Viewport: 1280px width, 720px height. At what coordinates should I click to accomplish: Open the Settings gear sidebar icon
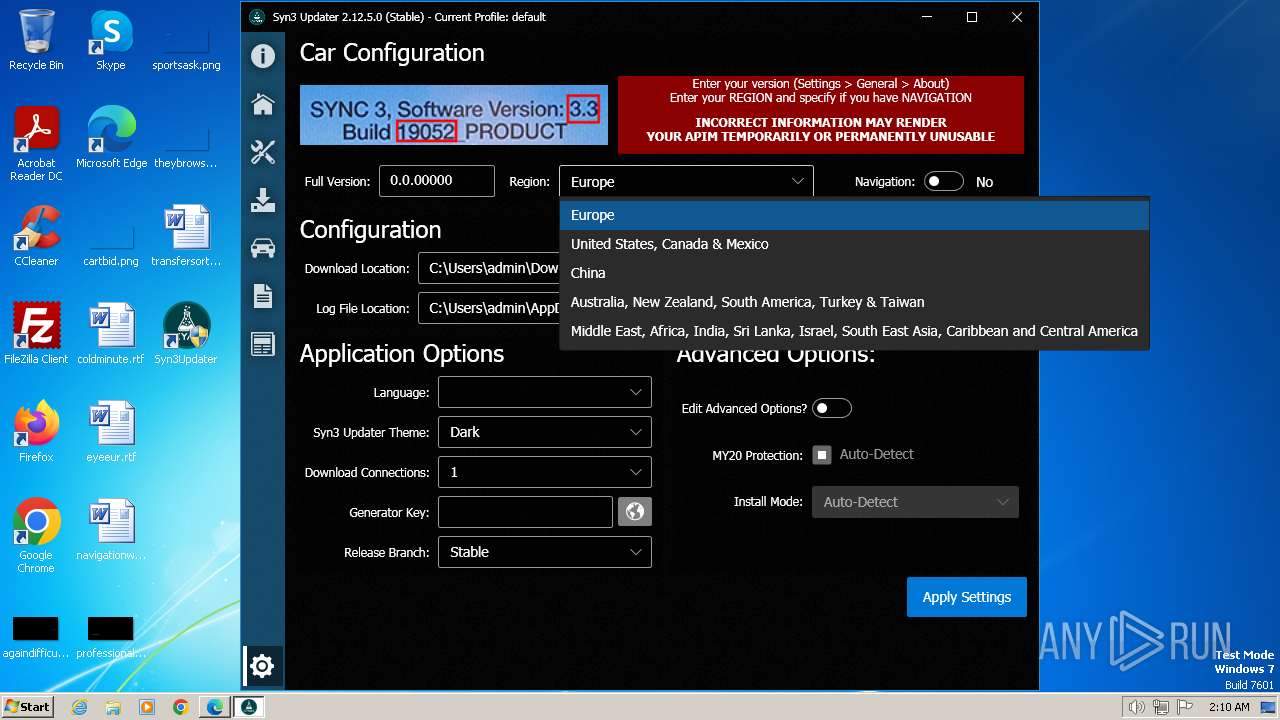pyautogui.click(x=262, y=666)
